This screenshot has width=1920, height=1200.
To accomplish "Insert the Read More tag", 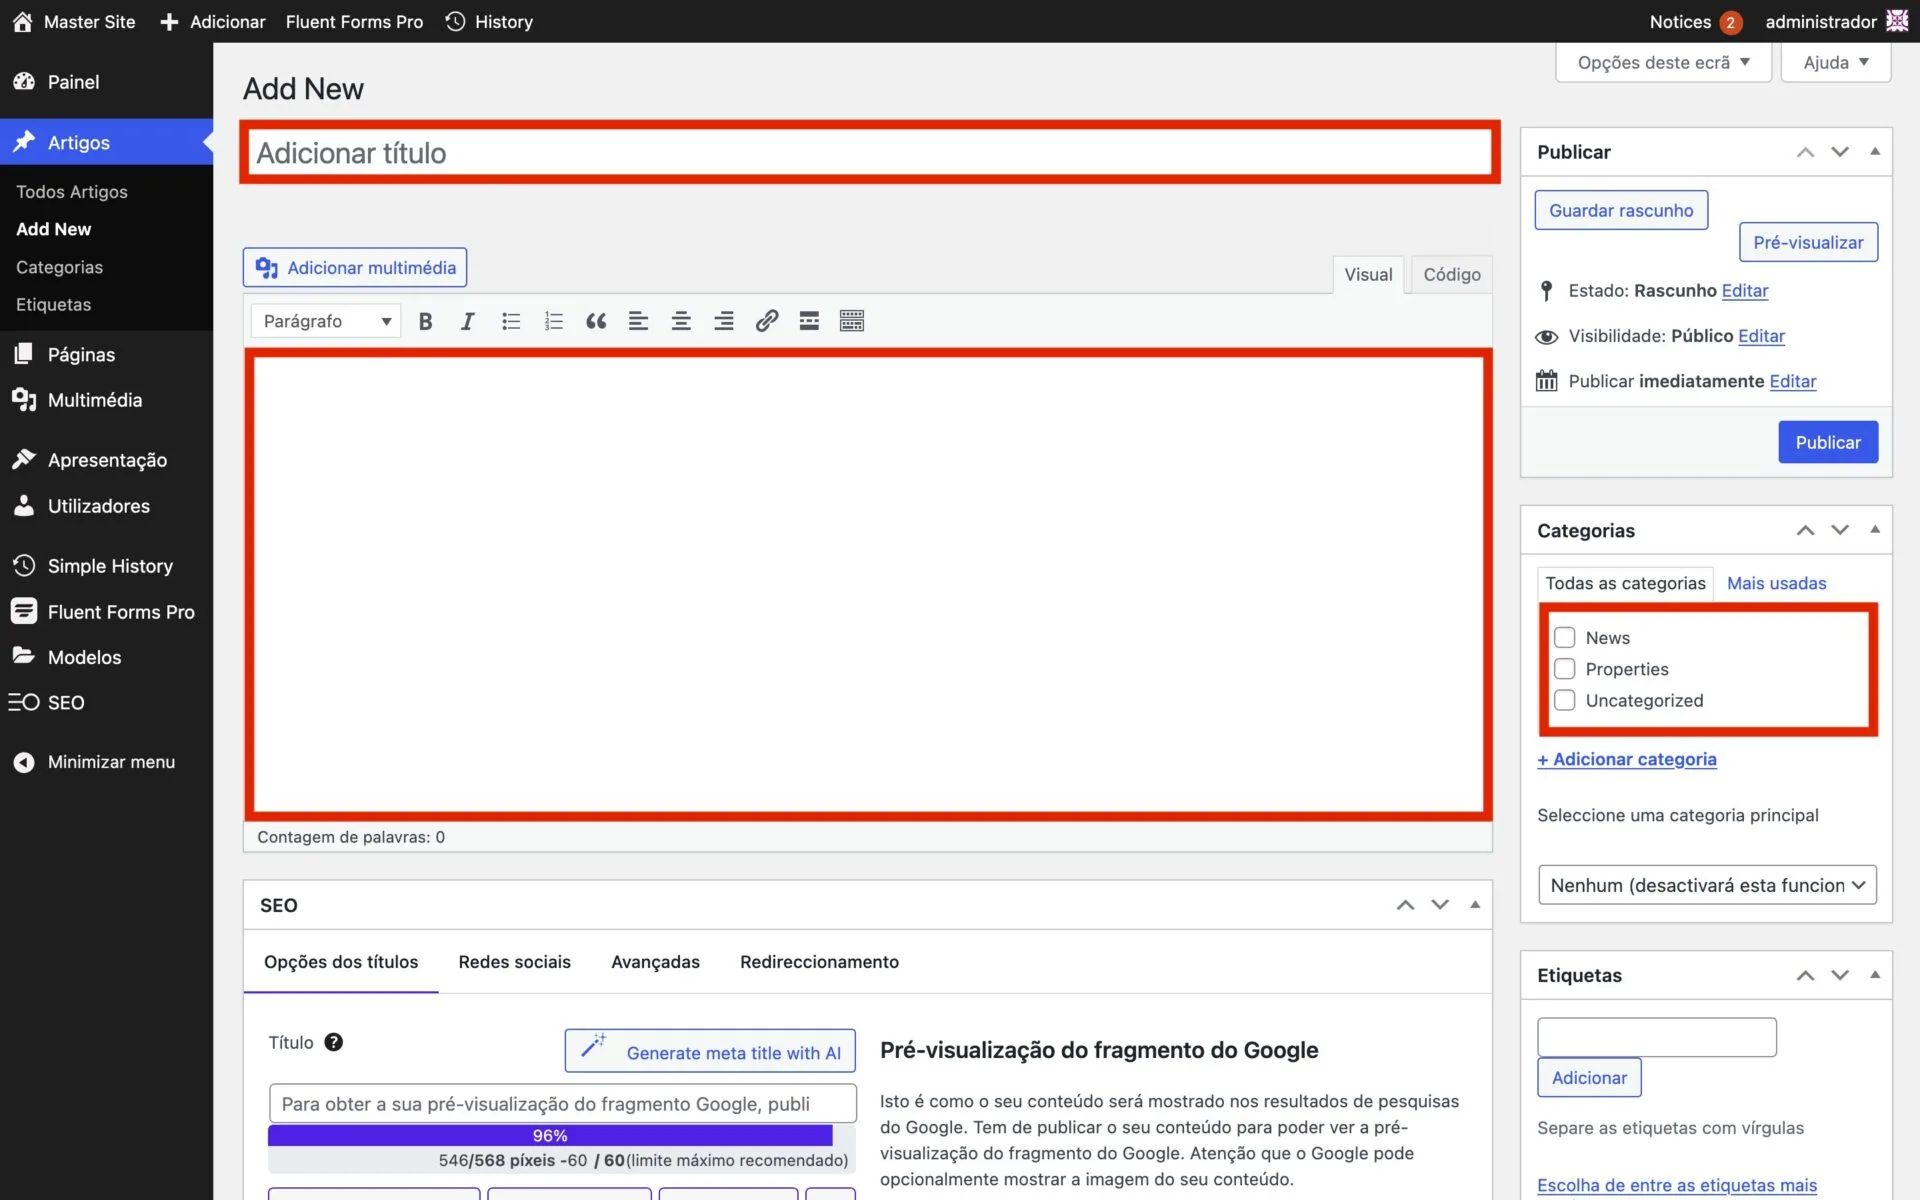I will pos(809,321).
